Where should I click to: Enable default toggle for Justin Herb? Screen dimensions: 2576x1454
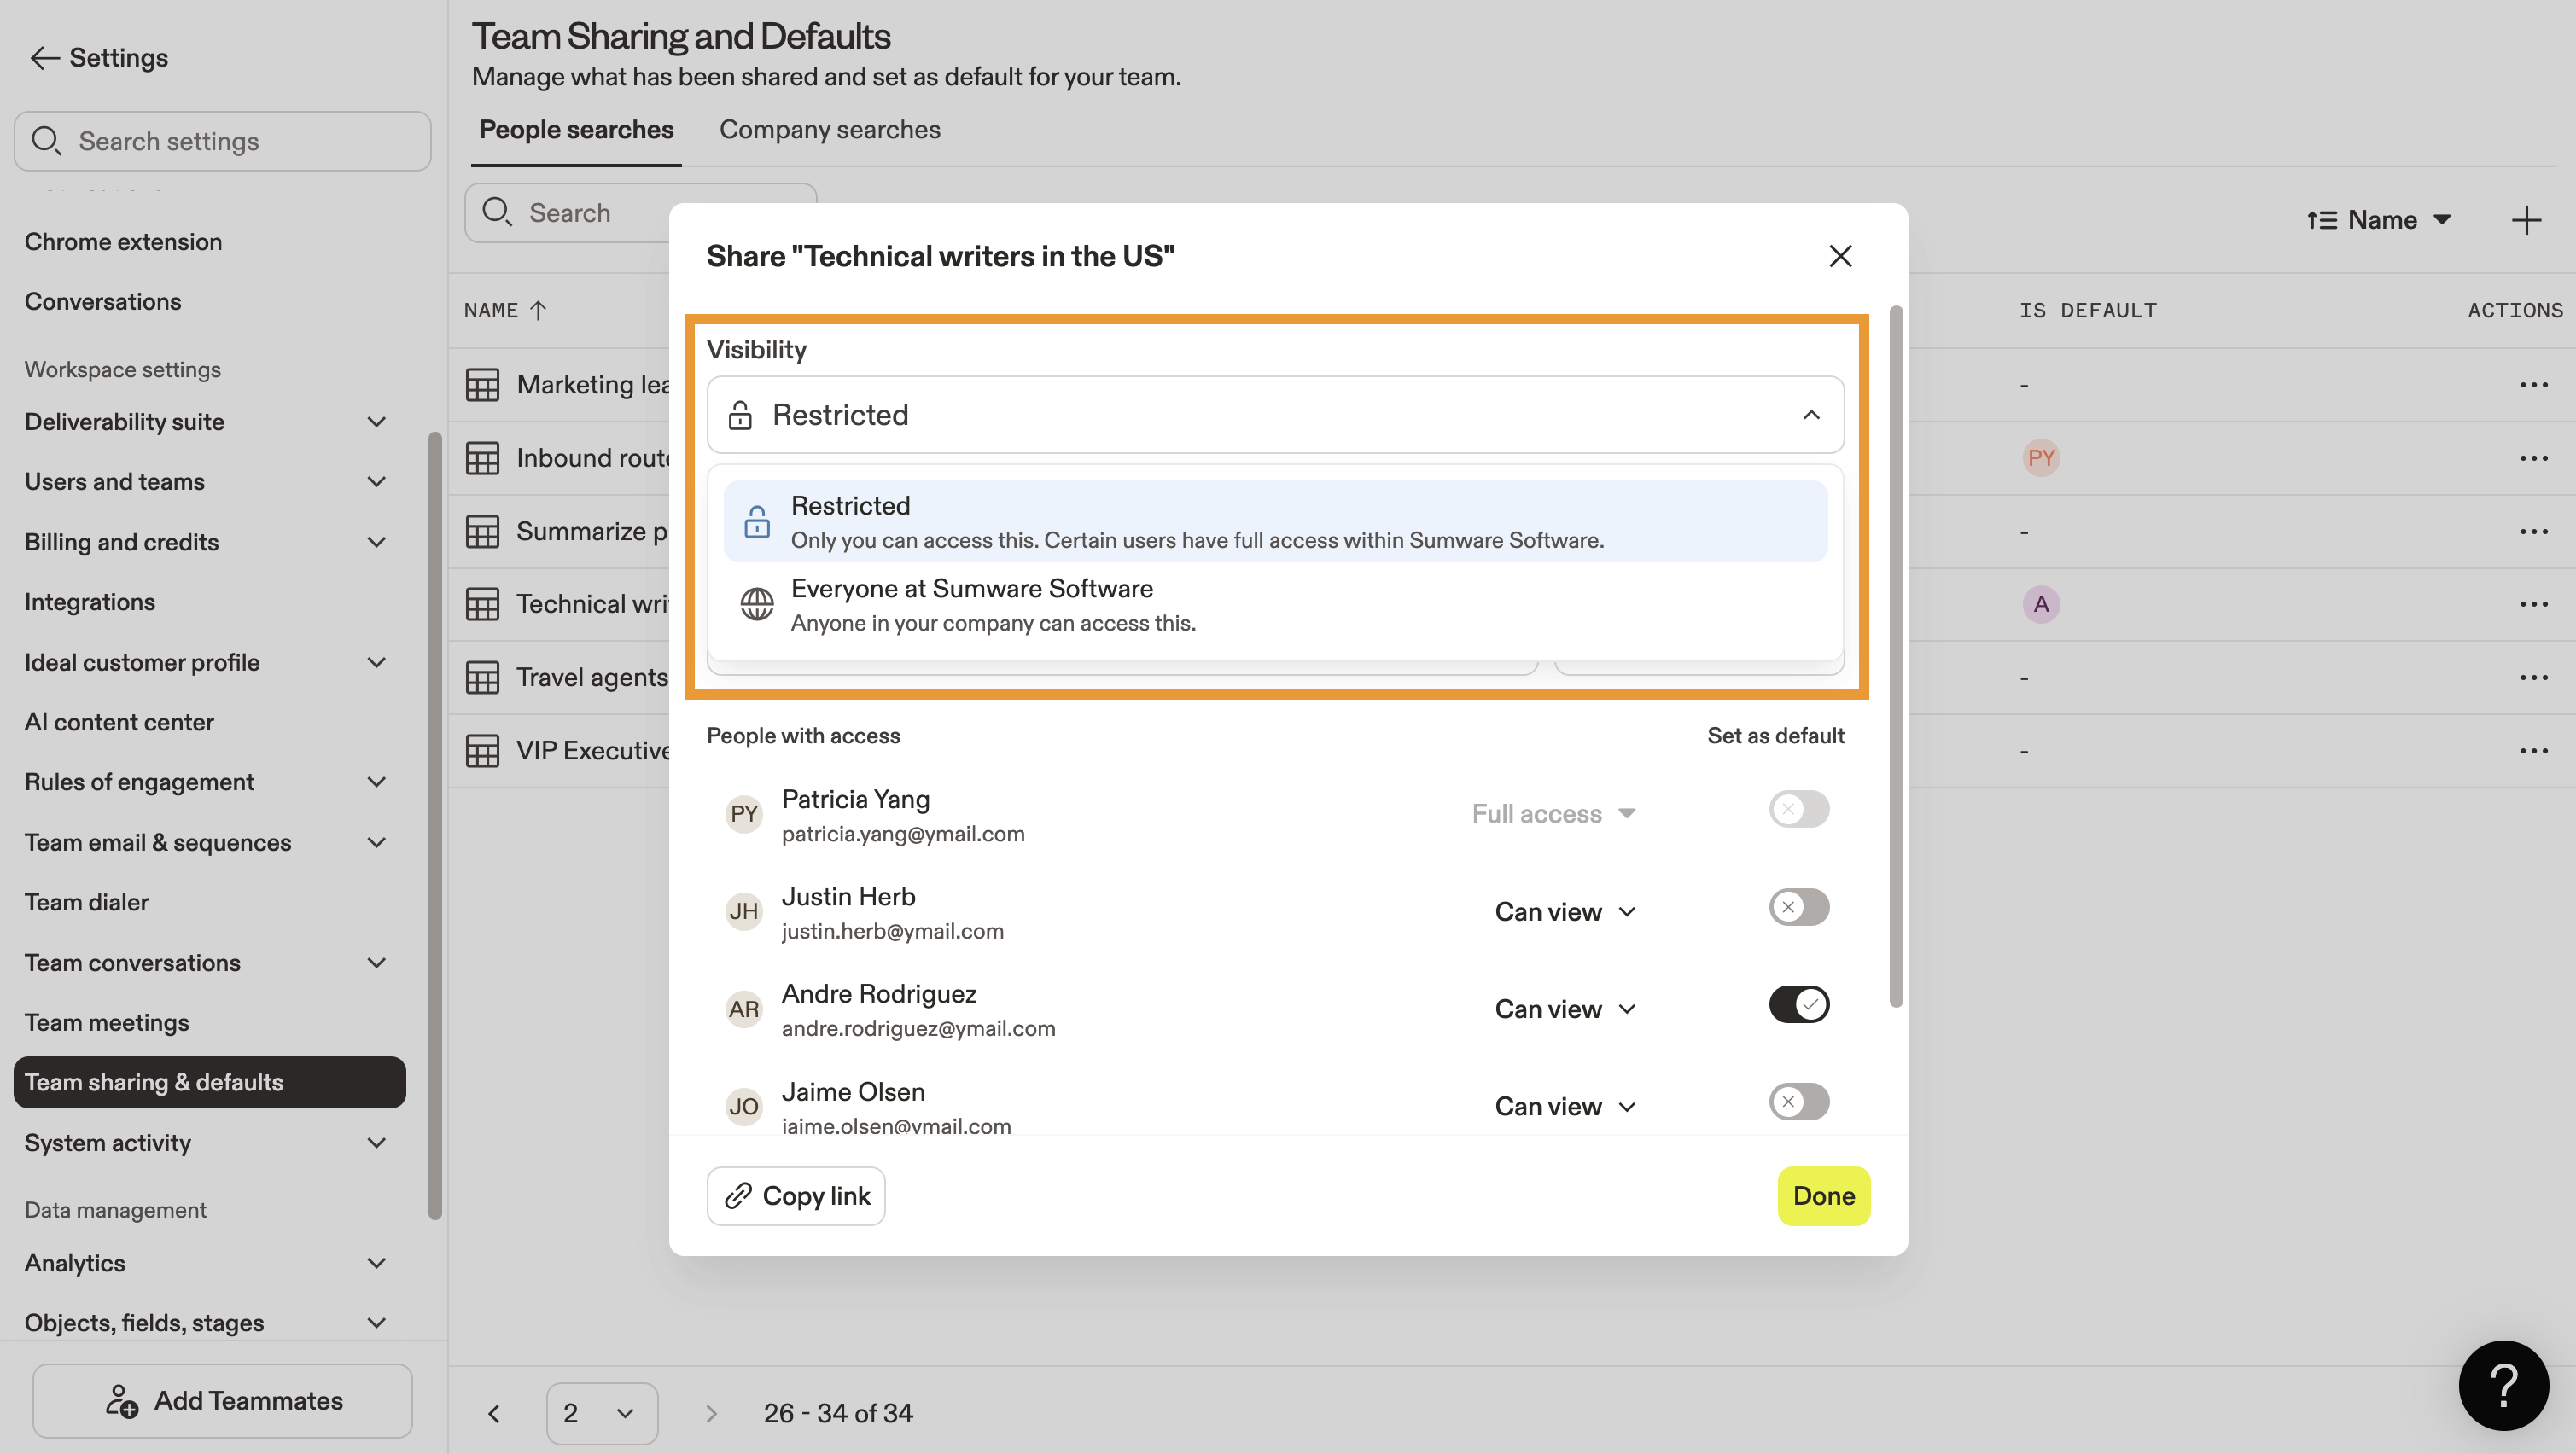[1798, 908]
